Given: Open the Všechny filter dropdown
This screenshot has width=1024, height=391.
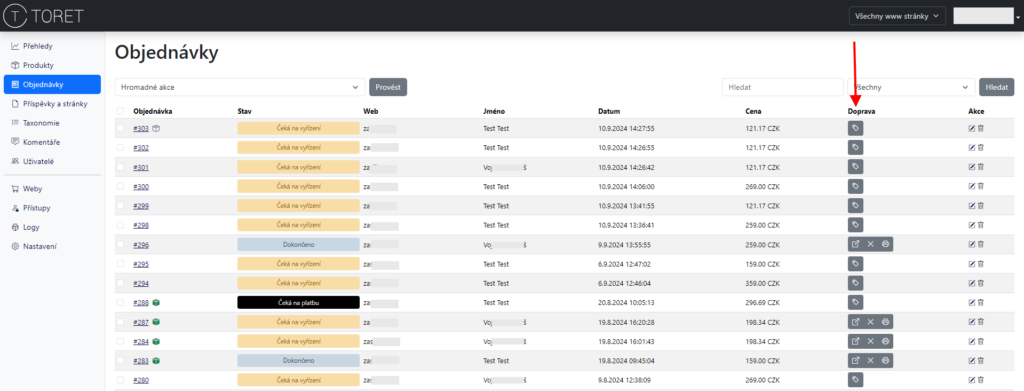Looking at the screenshot, I should pyautogui.click(x=911, y=87).
